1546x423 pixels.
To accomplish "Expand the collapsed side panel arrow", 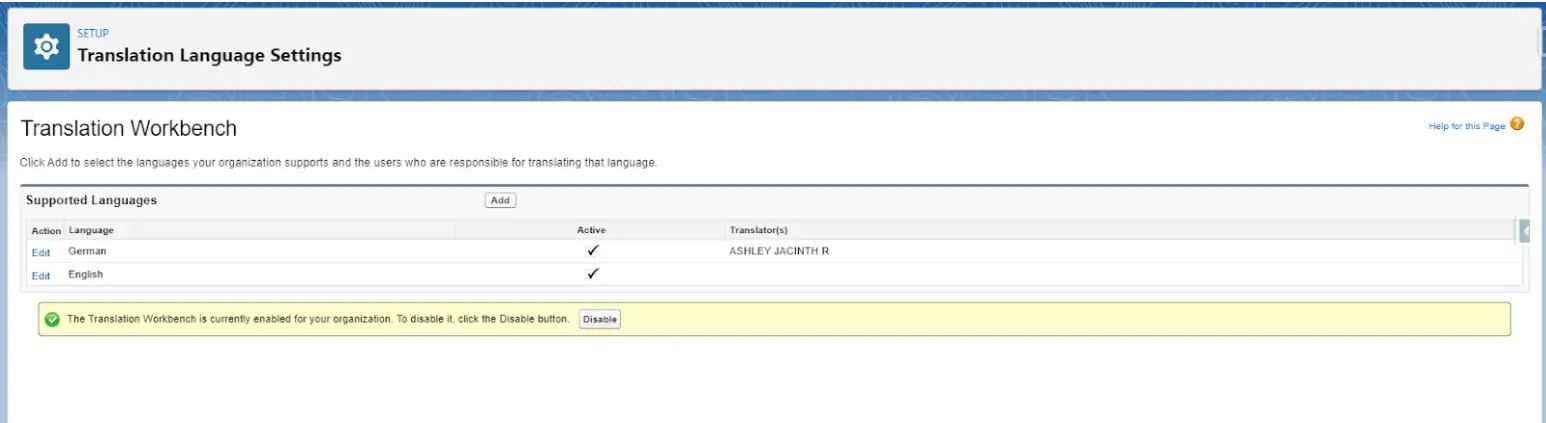I will tap(1524, 231).
